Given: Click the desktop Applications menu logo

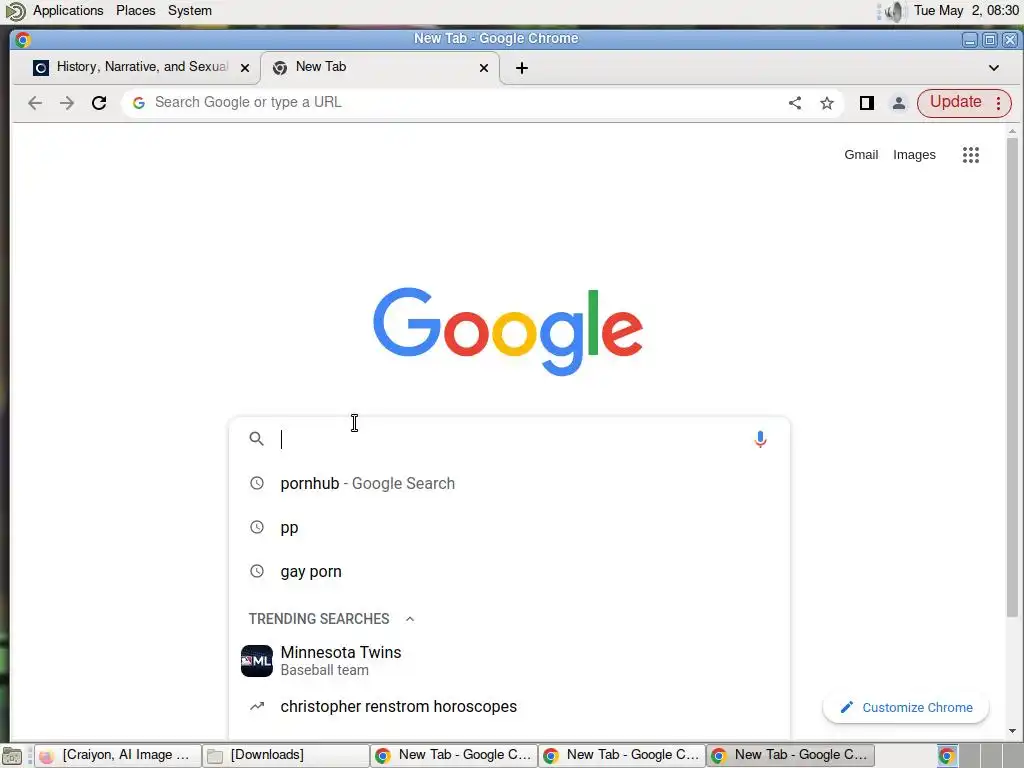Looking at the screenshot, I should point(15,11).
